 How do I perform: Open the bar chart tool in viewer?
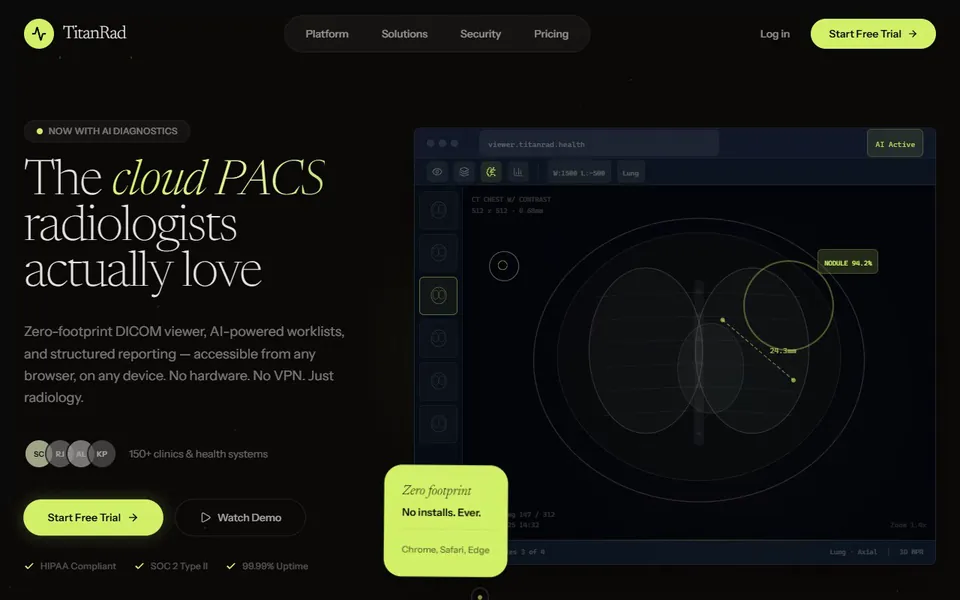(518, 172)
